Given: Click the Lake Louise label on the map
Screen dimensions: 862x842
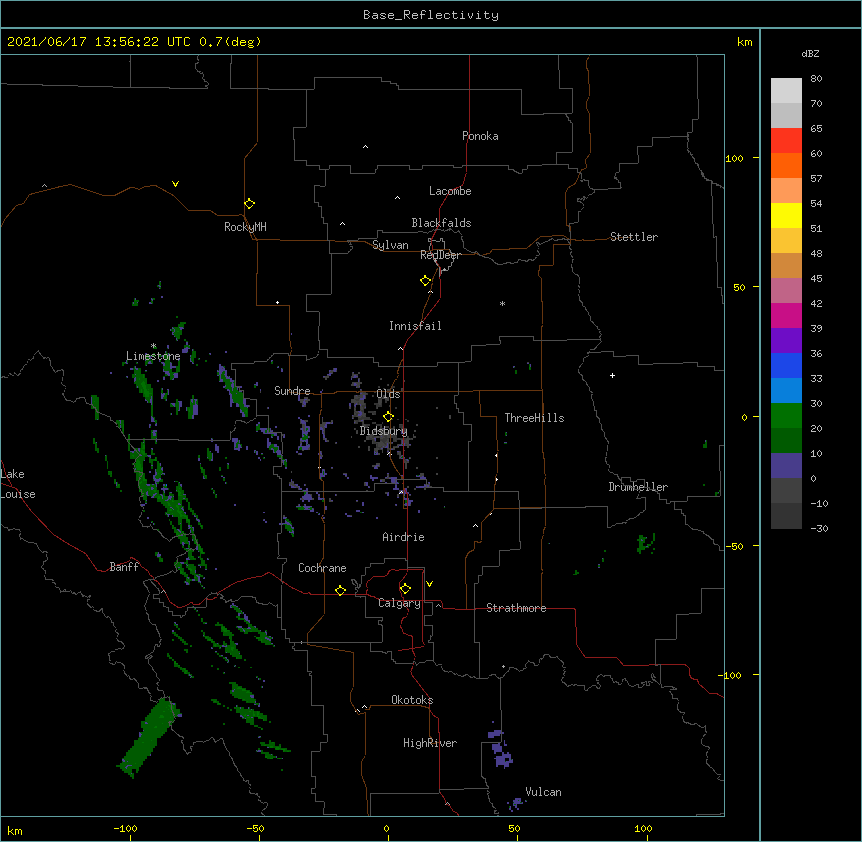Looking at the screenshot, I should [x=18, y=484].
